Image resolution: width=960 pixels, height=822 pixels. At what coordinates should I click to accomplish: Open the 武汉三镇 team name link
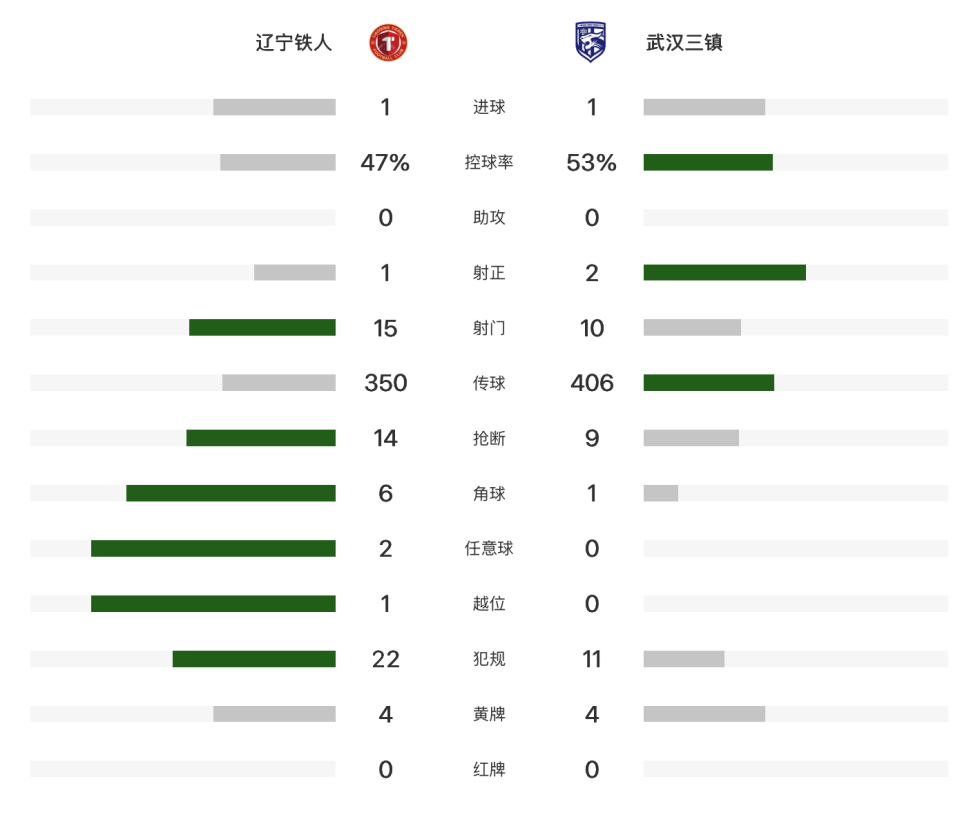(684, 42)
